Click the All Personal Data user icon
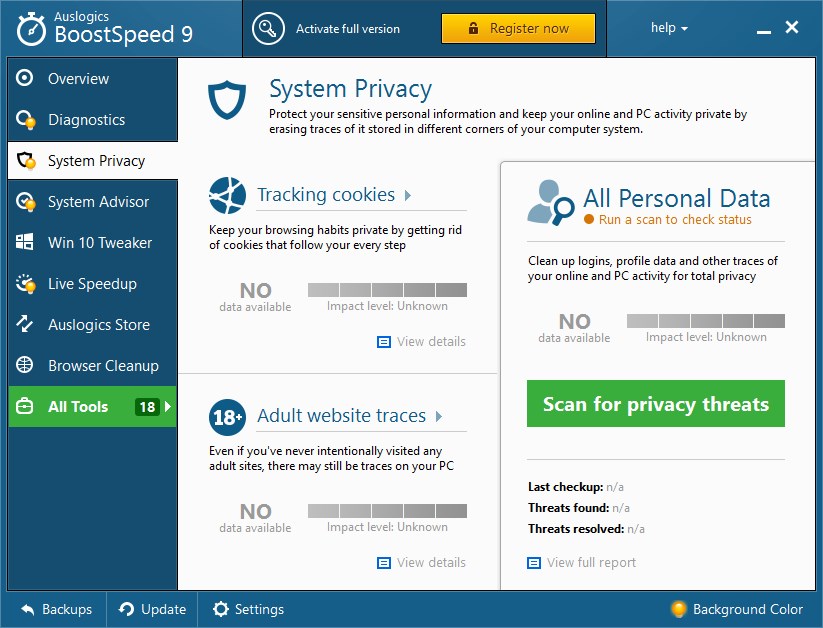823x628 pixels. (551, 203)
